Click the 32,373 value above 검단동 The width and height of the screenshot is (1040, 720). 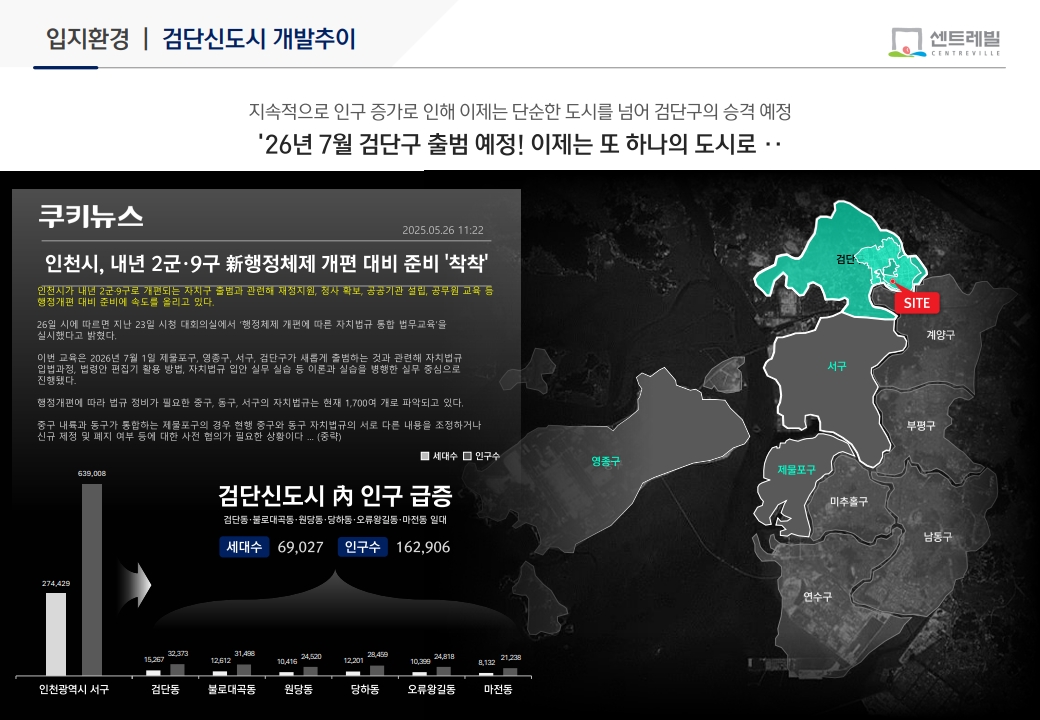pos(178,654)
